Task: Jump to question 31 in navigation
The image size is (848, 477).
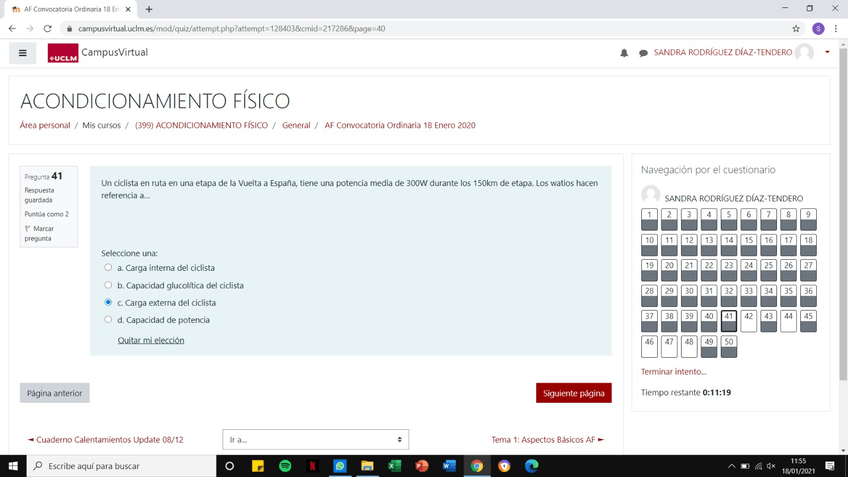Action: click(708, 296)
